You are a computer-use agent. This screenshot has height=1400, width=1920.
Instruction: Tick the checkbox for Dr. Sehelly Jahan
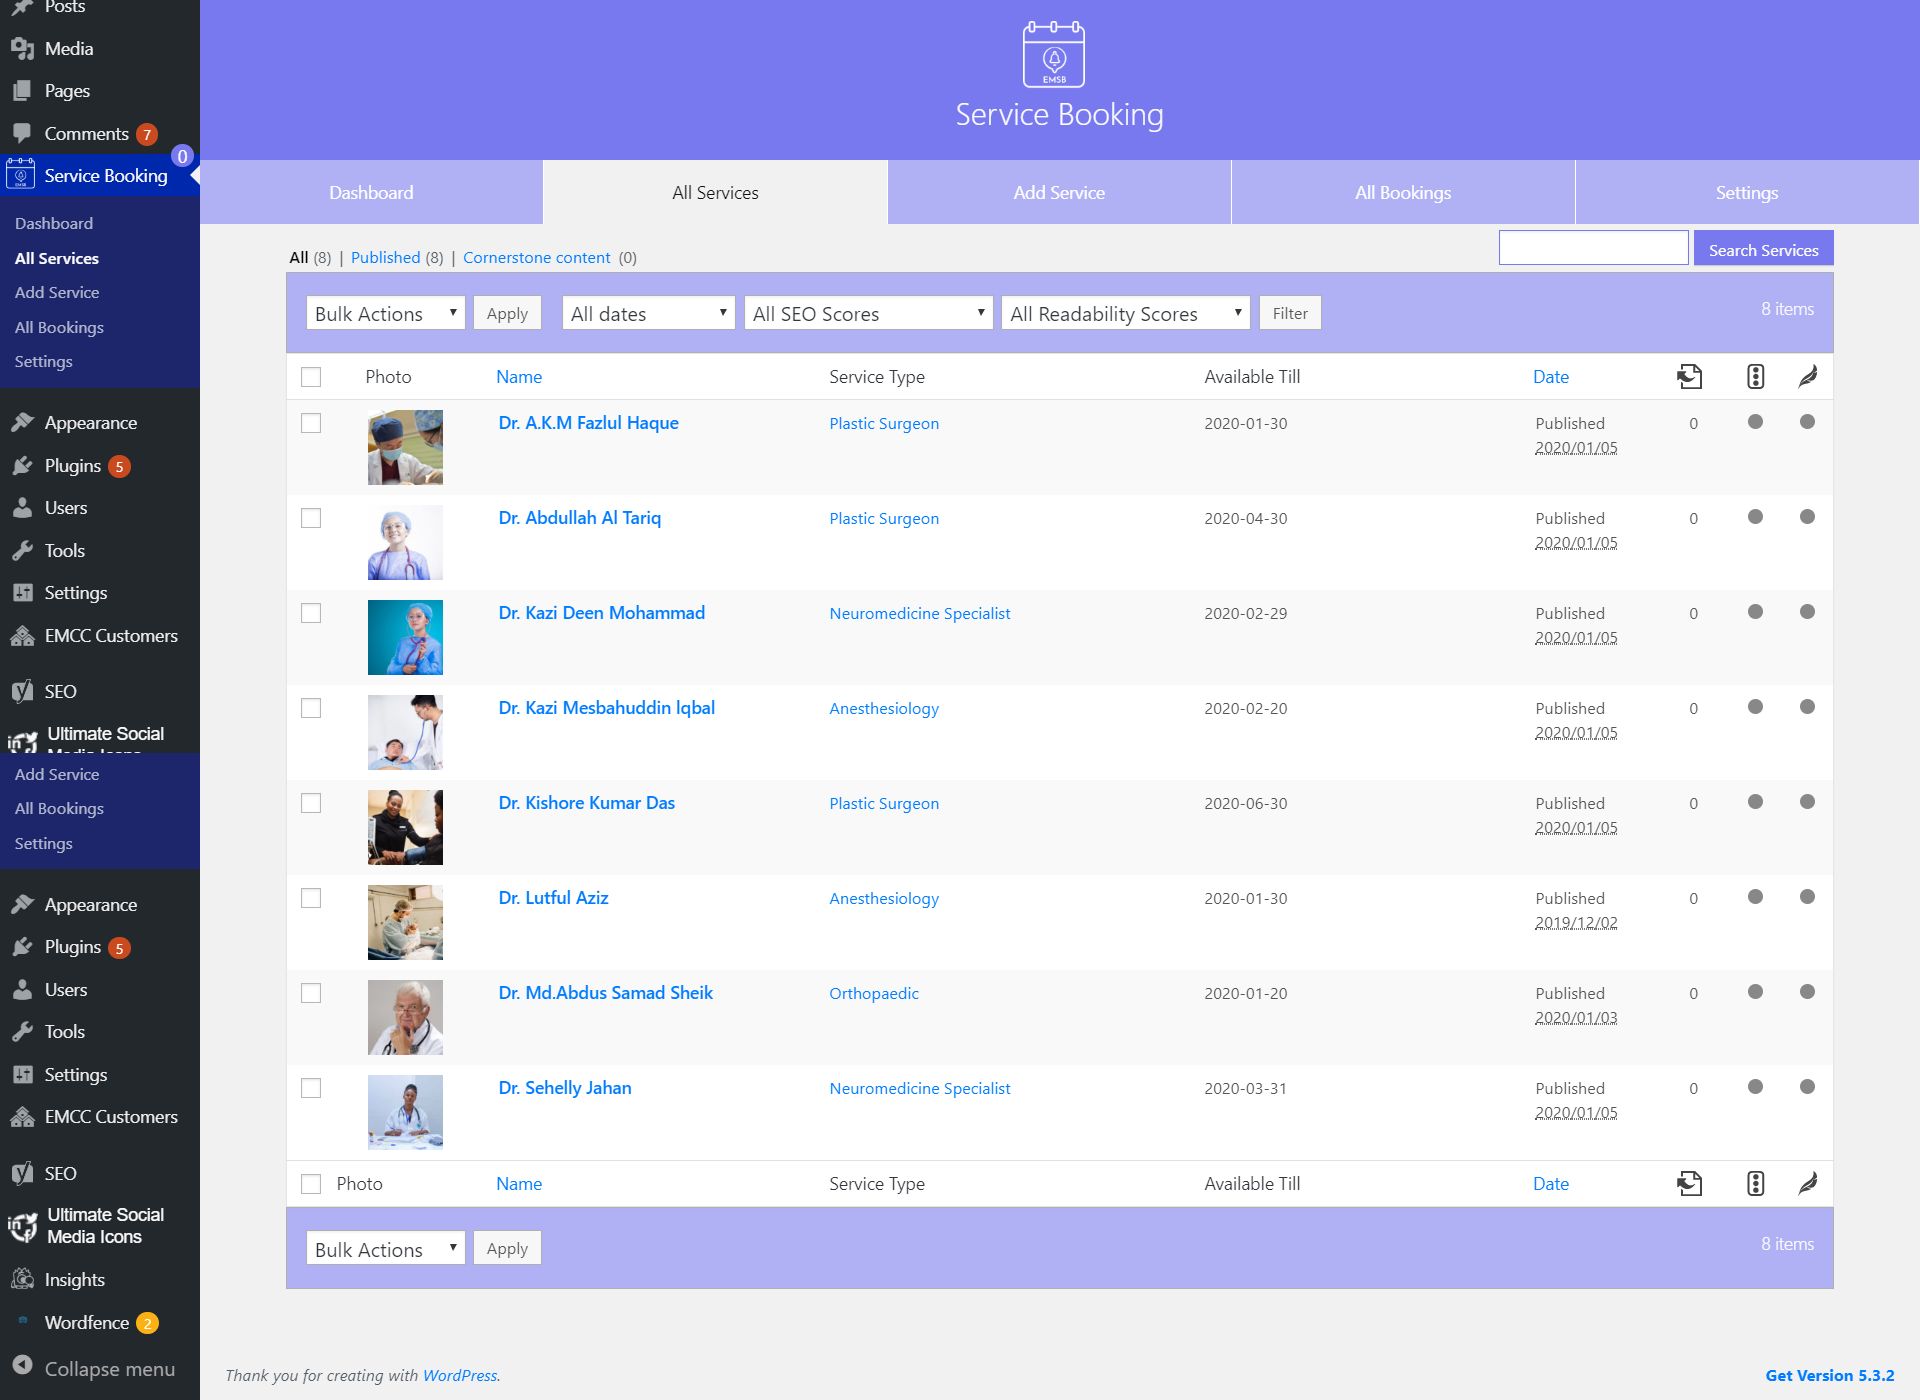(311, 1088)
